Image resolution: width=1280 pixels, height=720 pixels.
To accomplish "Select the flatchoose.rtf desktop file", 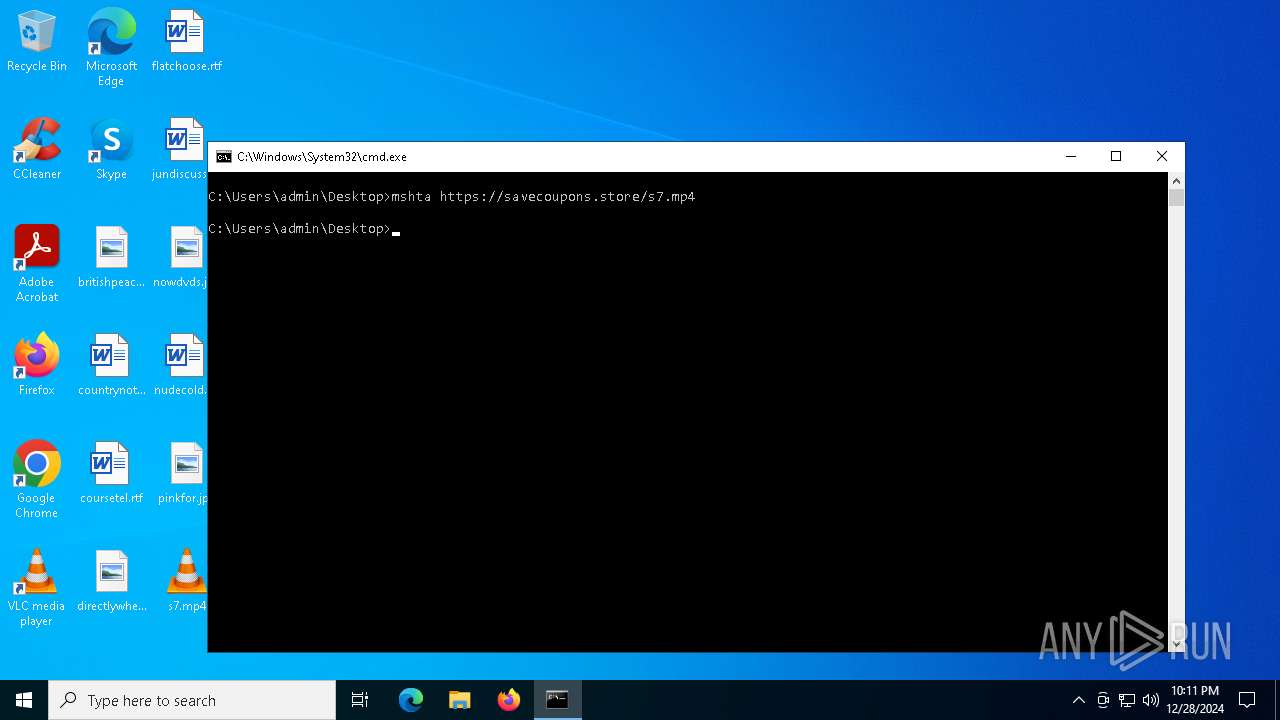I will pyautogui.click(x=186, y=42).
